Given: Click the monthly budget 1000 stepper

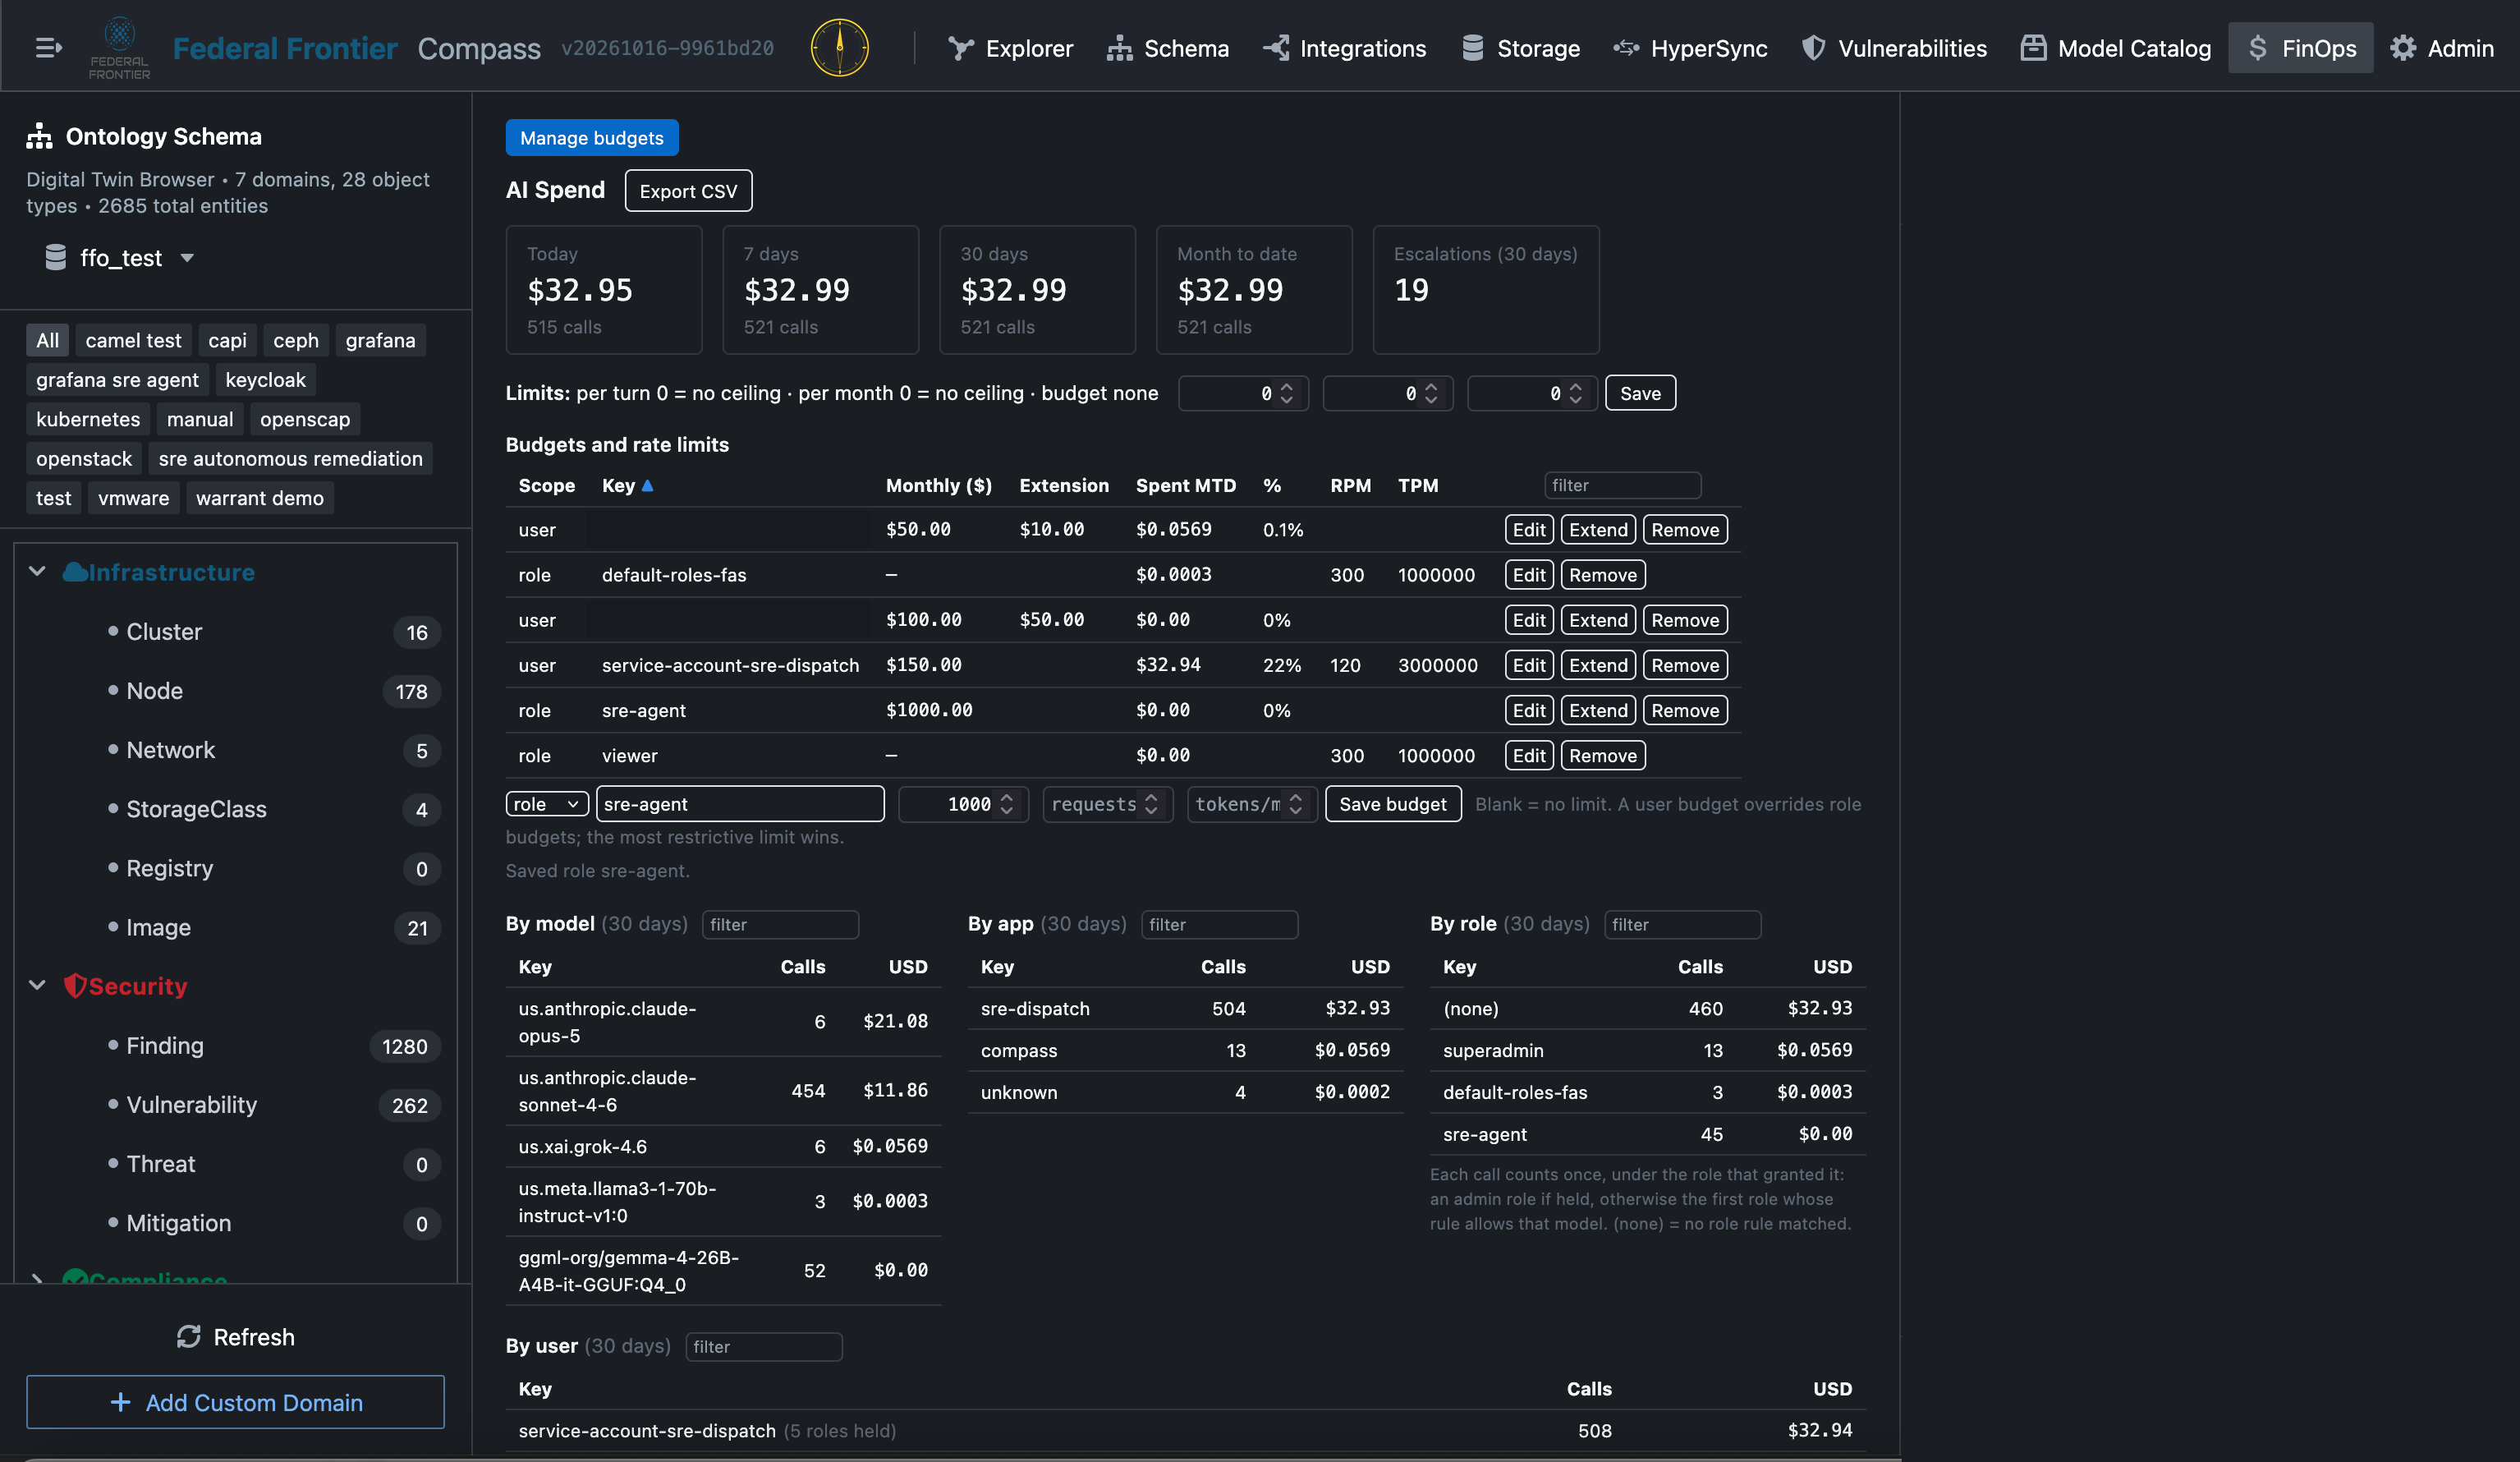Looking at the screenshot, I should tap(1007, 804).
